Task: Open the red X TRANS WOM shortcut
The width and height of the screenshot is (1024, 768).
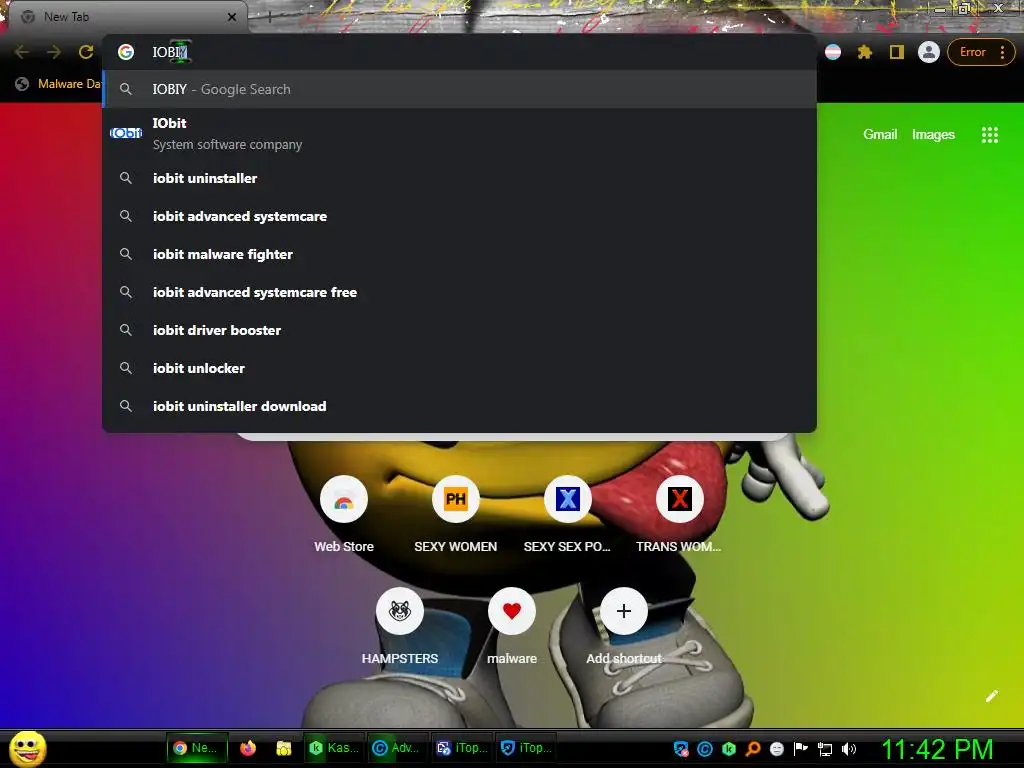Action: click(x=679, y=515)
